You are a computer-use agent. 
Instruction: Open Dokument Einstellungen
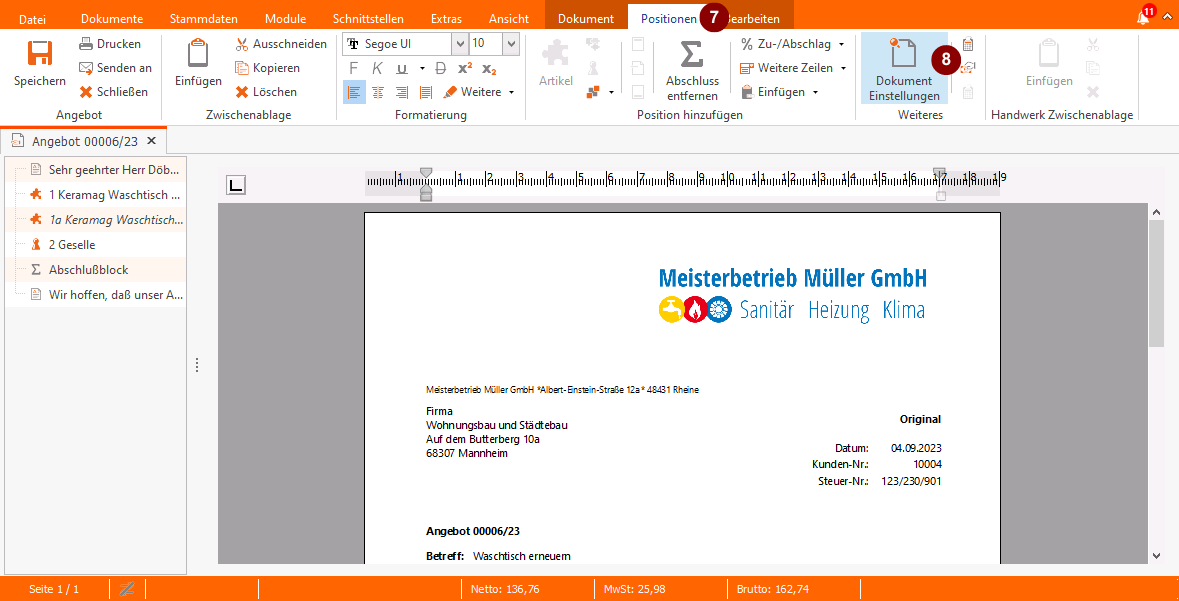pos(903,68)
